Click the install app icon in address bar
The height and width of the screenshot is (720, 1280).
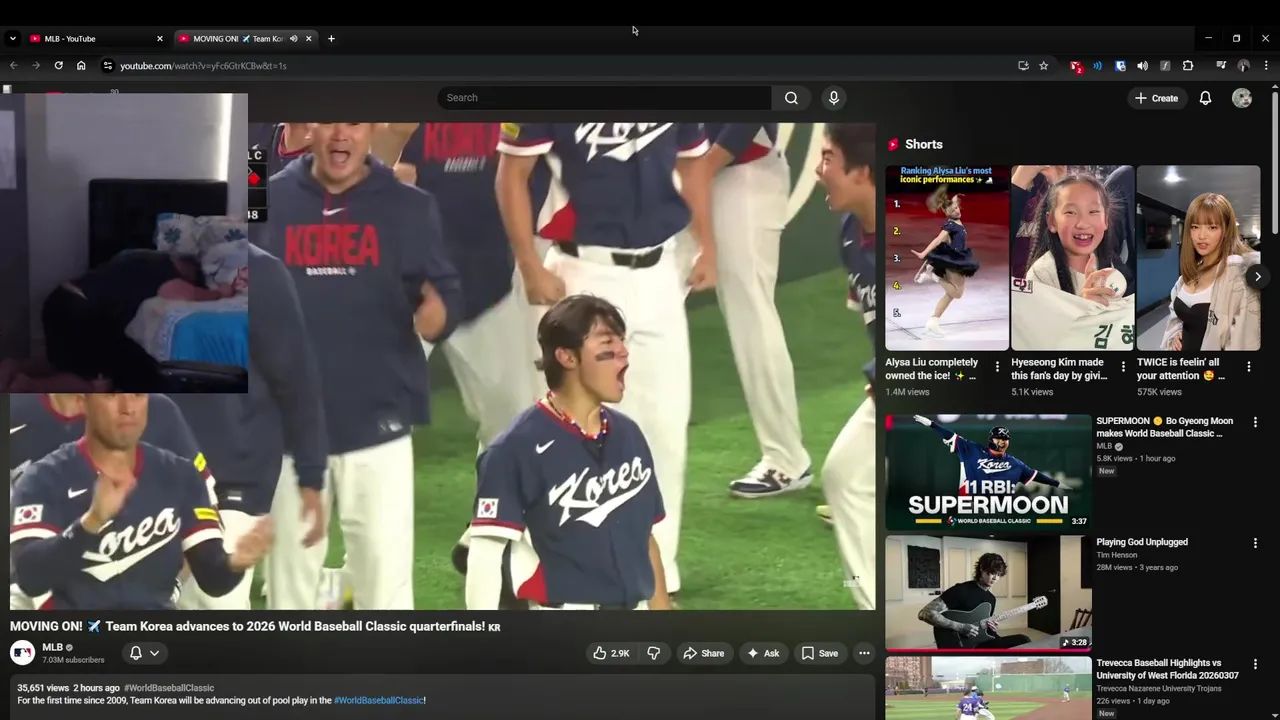[1023, 66]
